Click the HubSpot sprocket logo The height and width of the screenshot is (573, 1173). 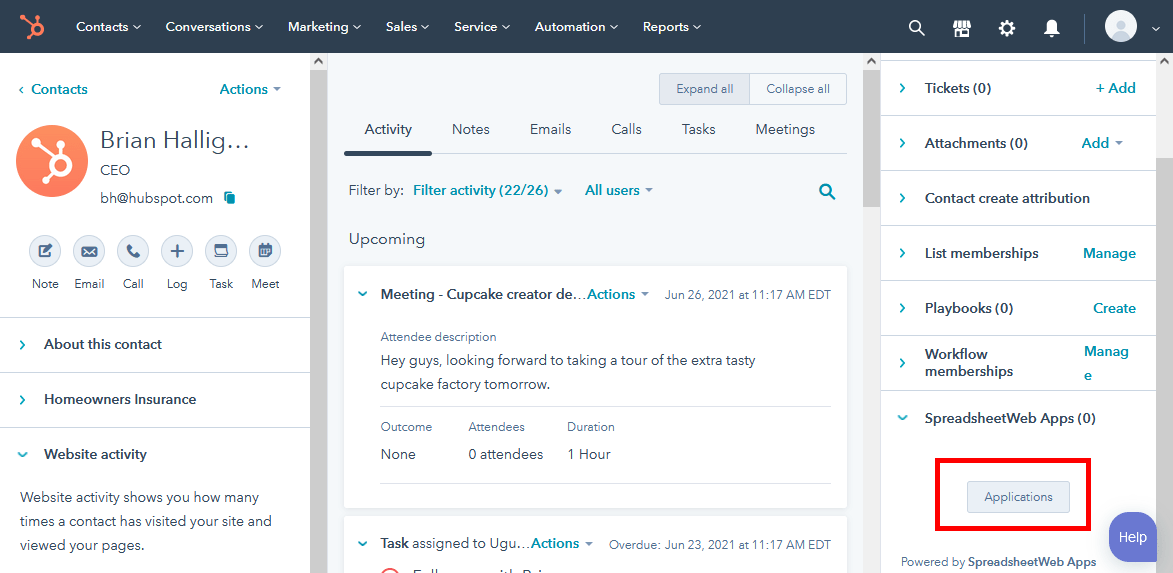click(33, 27)
